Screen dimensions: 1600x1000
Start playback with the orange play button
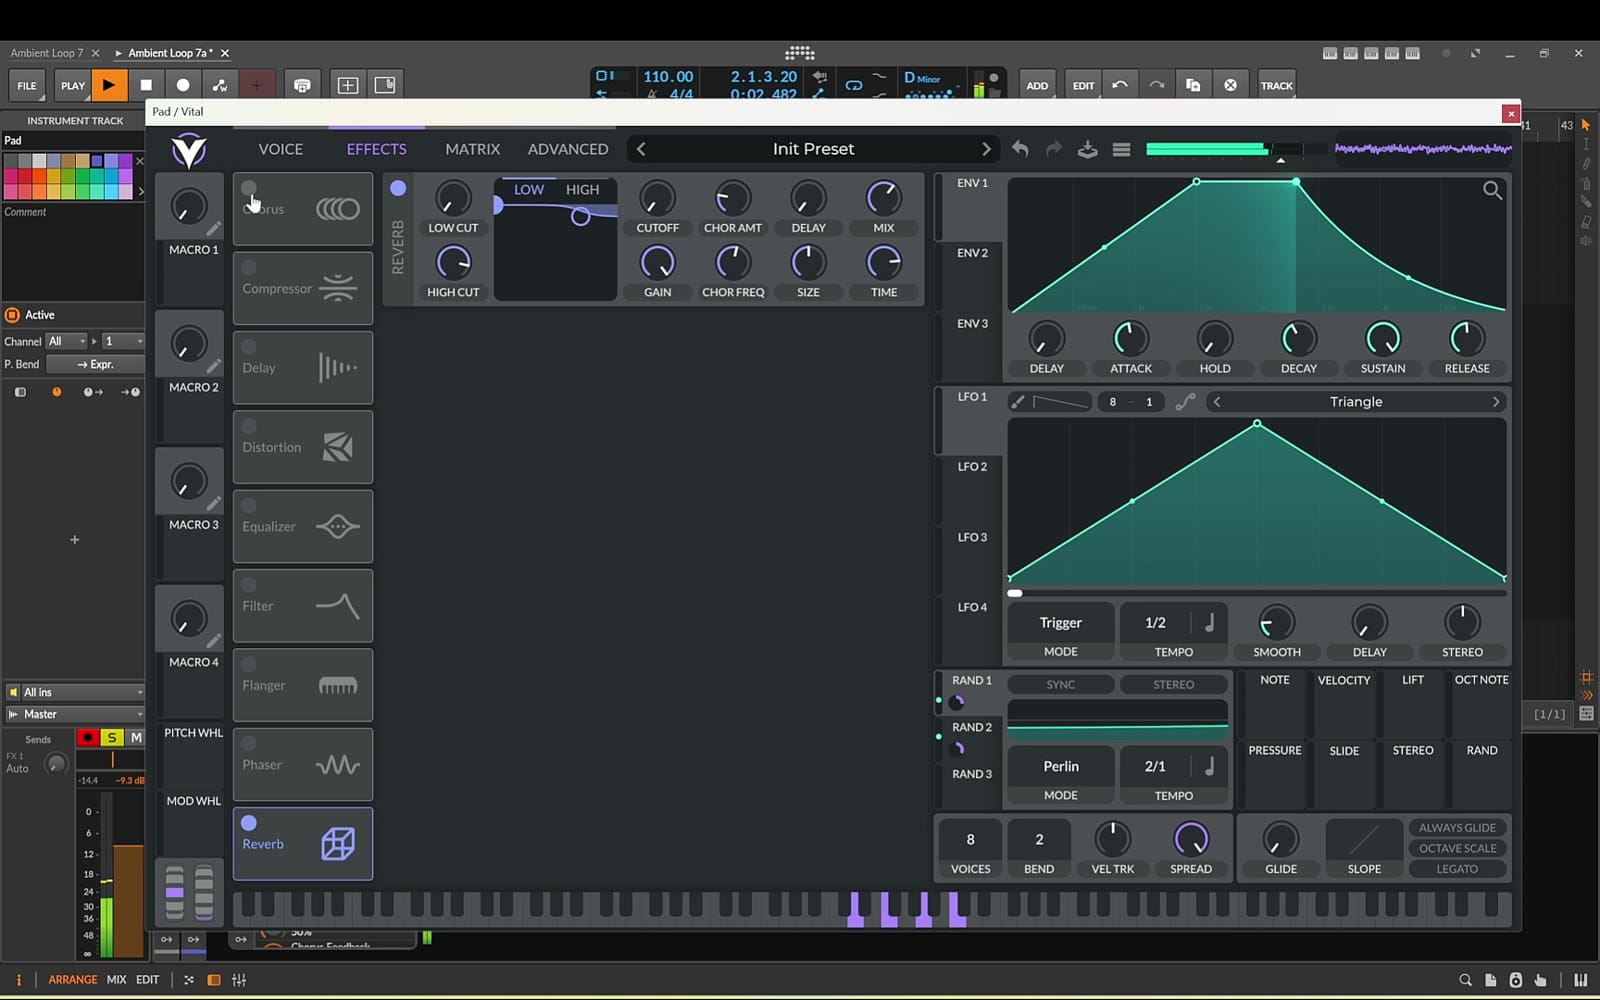pyautogui.click(x=109, y=85)
